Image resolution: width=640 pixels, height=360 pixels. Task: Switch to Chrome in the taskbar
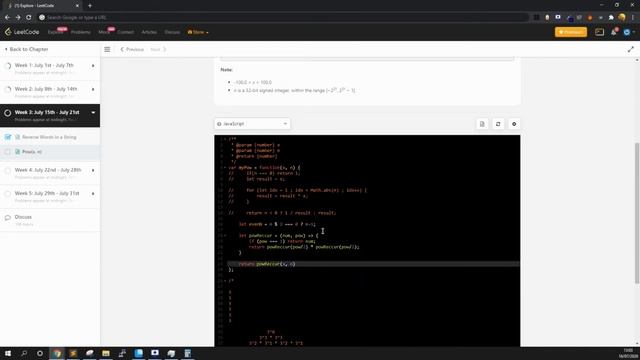pos(57,353)
